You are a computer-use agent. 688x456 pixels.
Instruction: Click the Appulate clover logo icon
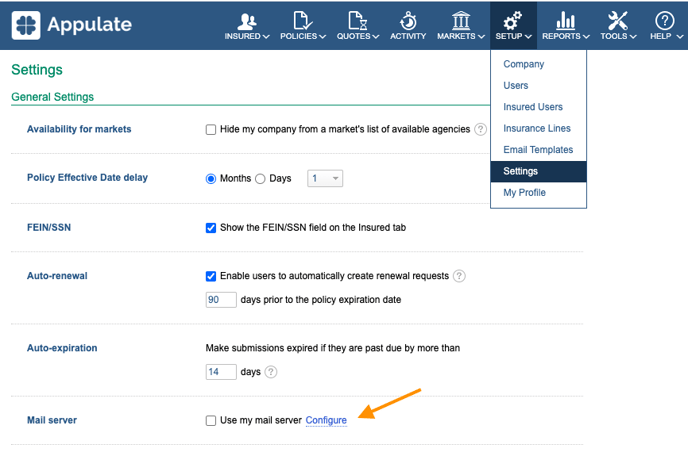coord(26,25)
